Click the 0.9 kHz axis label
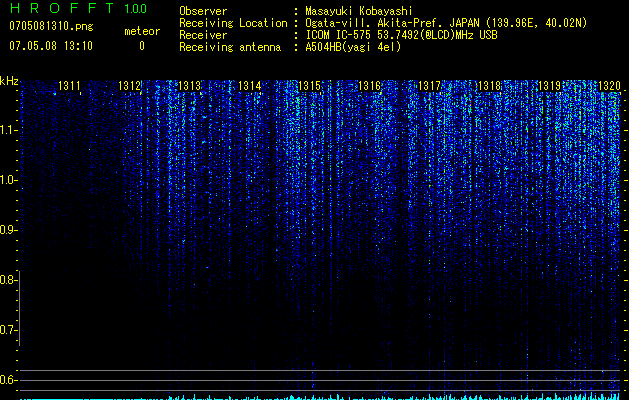Viewport: 629px width, 400px height. 7,230
